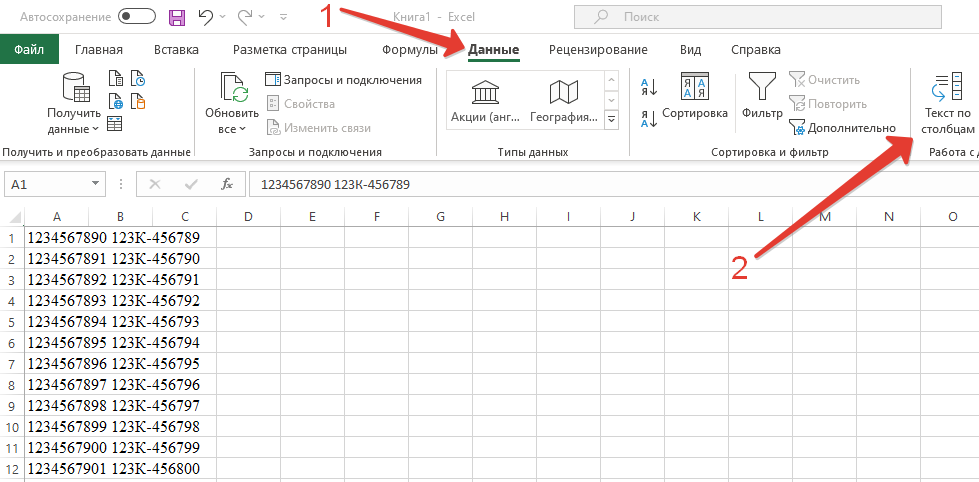Click the Текст по столбцам button
The width and height of the screenshot is (979, 482).
[x=947, y=104]
